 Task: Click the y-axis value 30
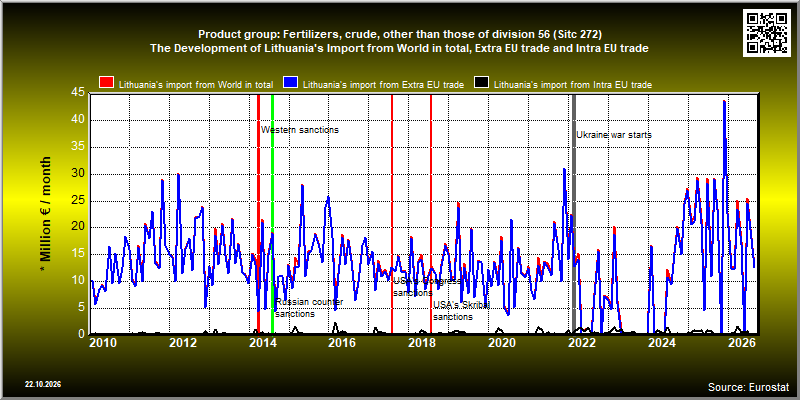tap(78, 173)
